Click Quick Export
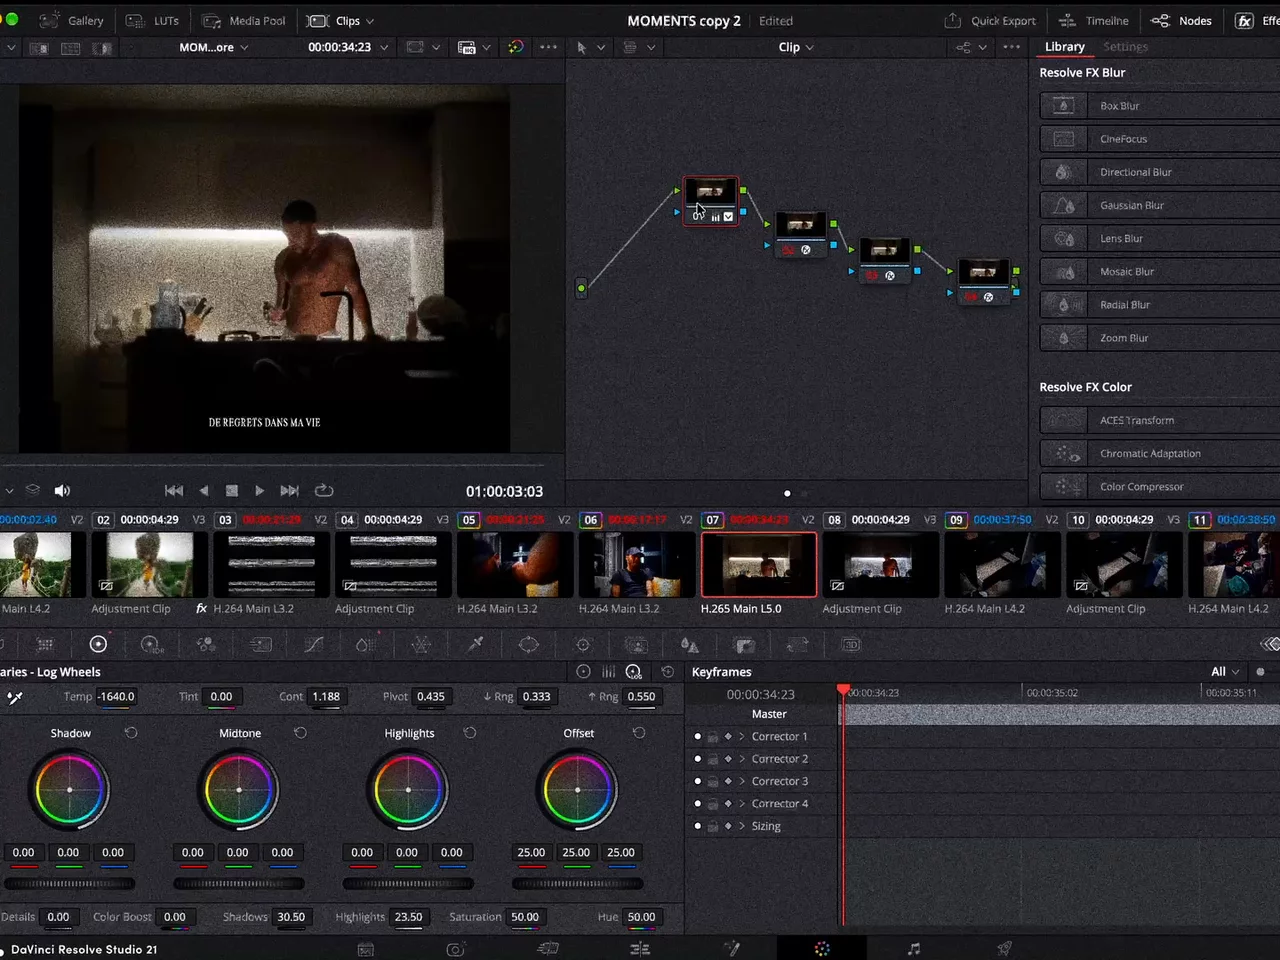Screen dimensions: 1280x960 coord(990,21)
